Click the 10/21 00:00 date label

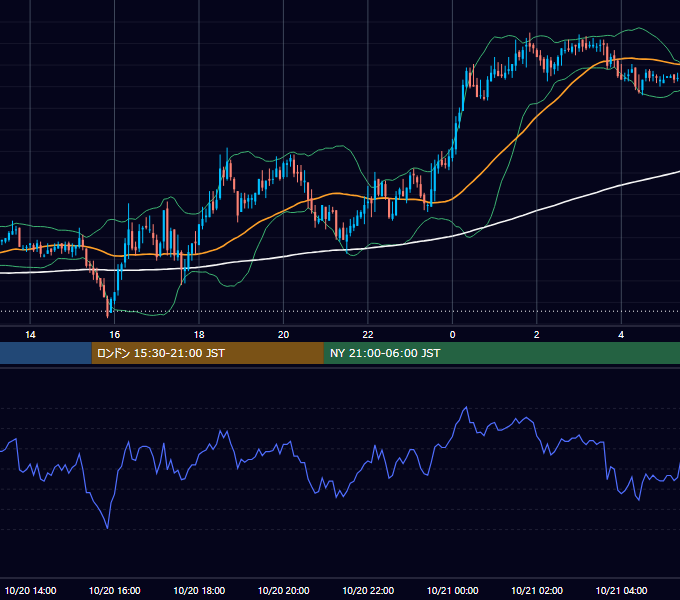[452, 590]
